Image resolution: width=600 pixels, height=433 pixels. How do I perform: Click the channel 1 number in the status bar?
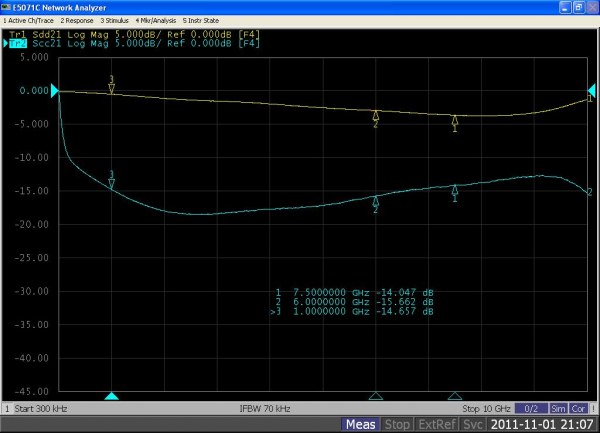7,409
